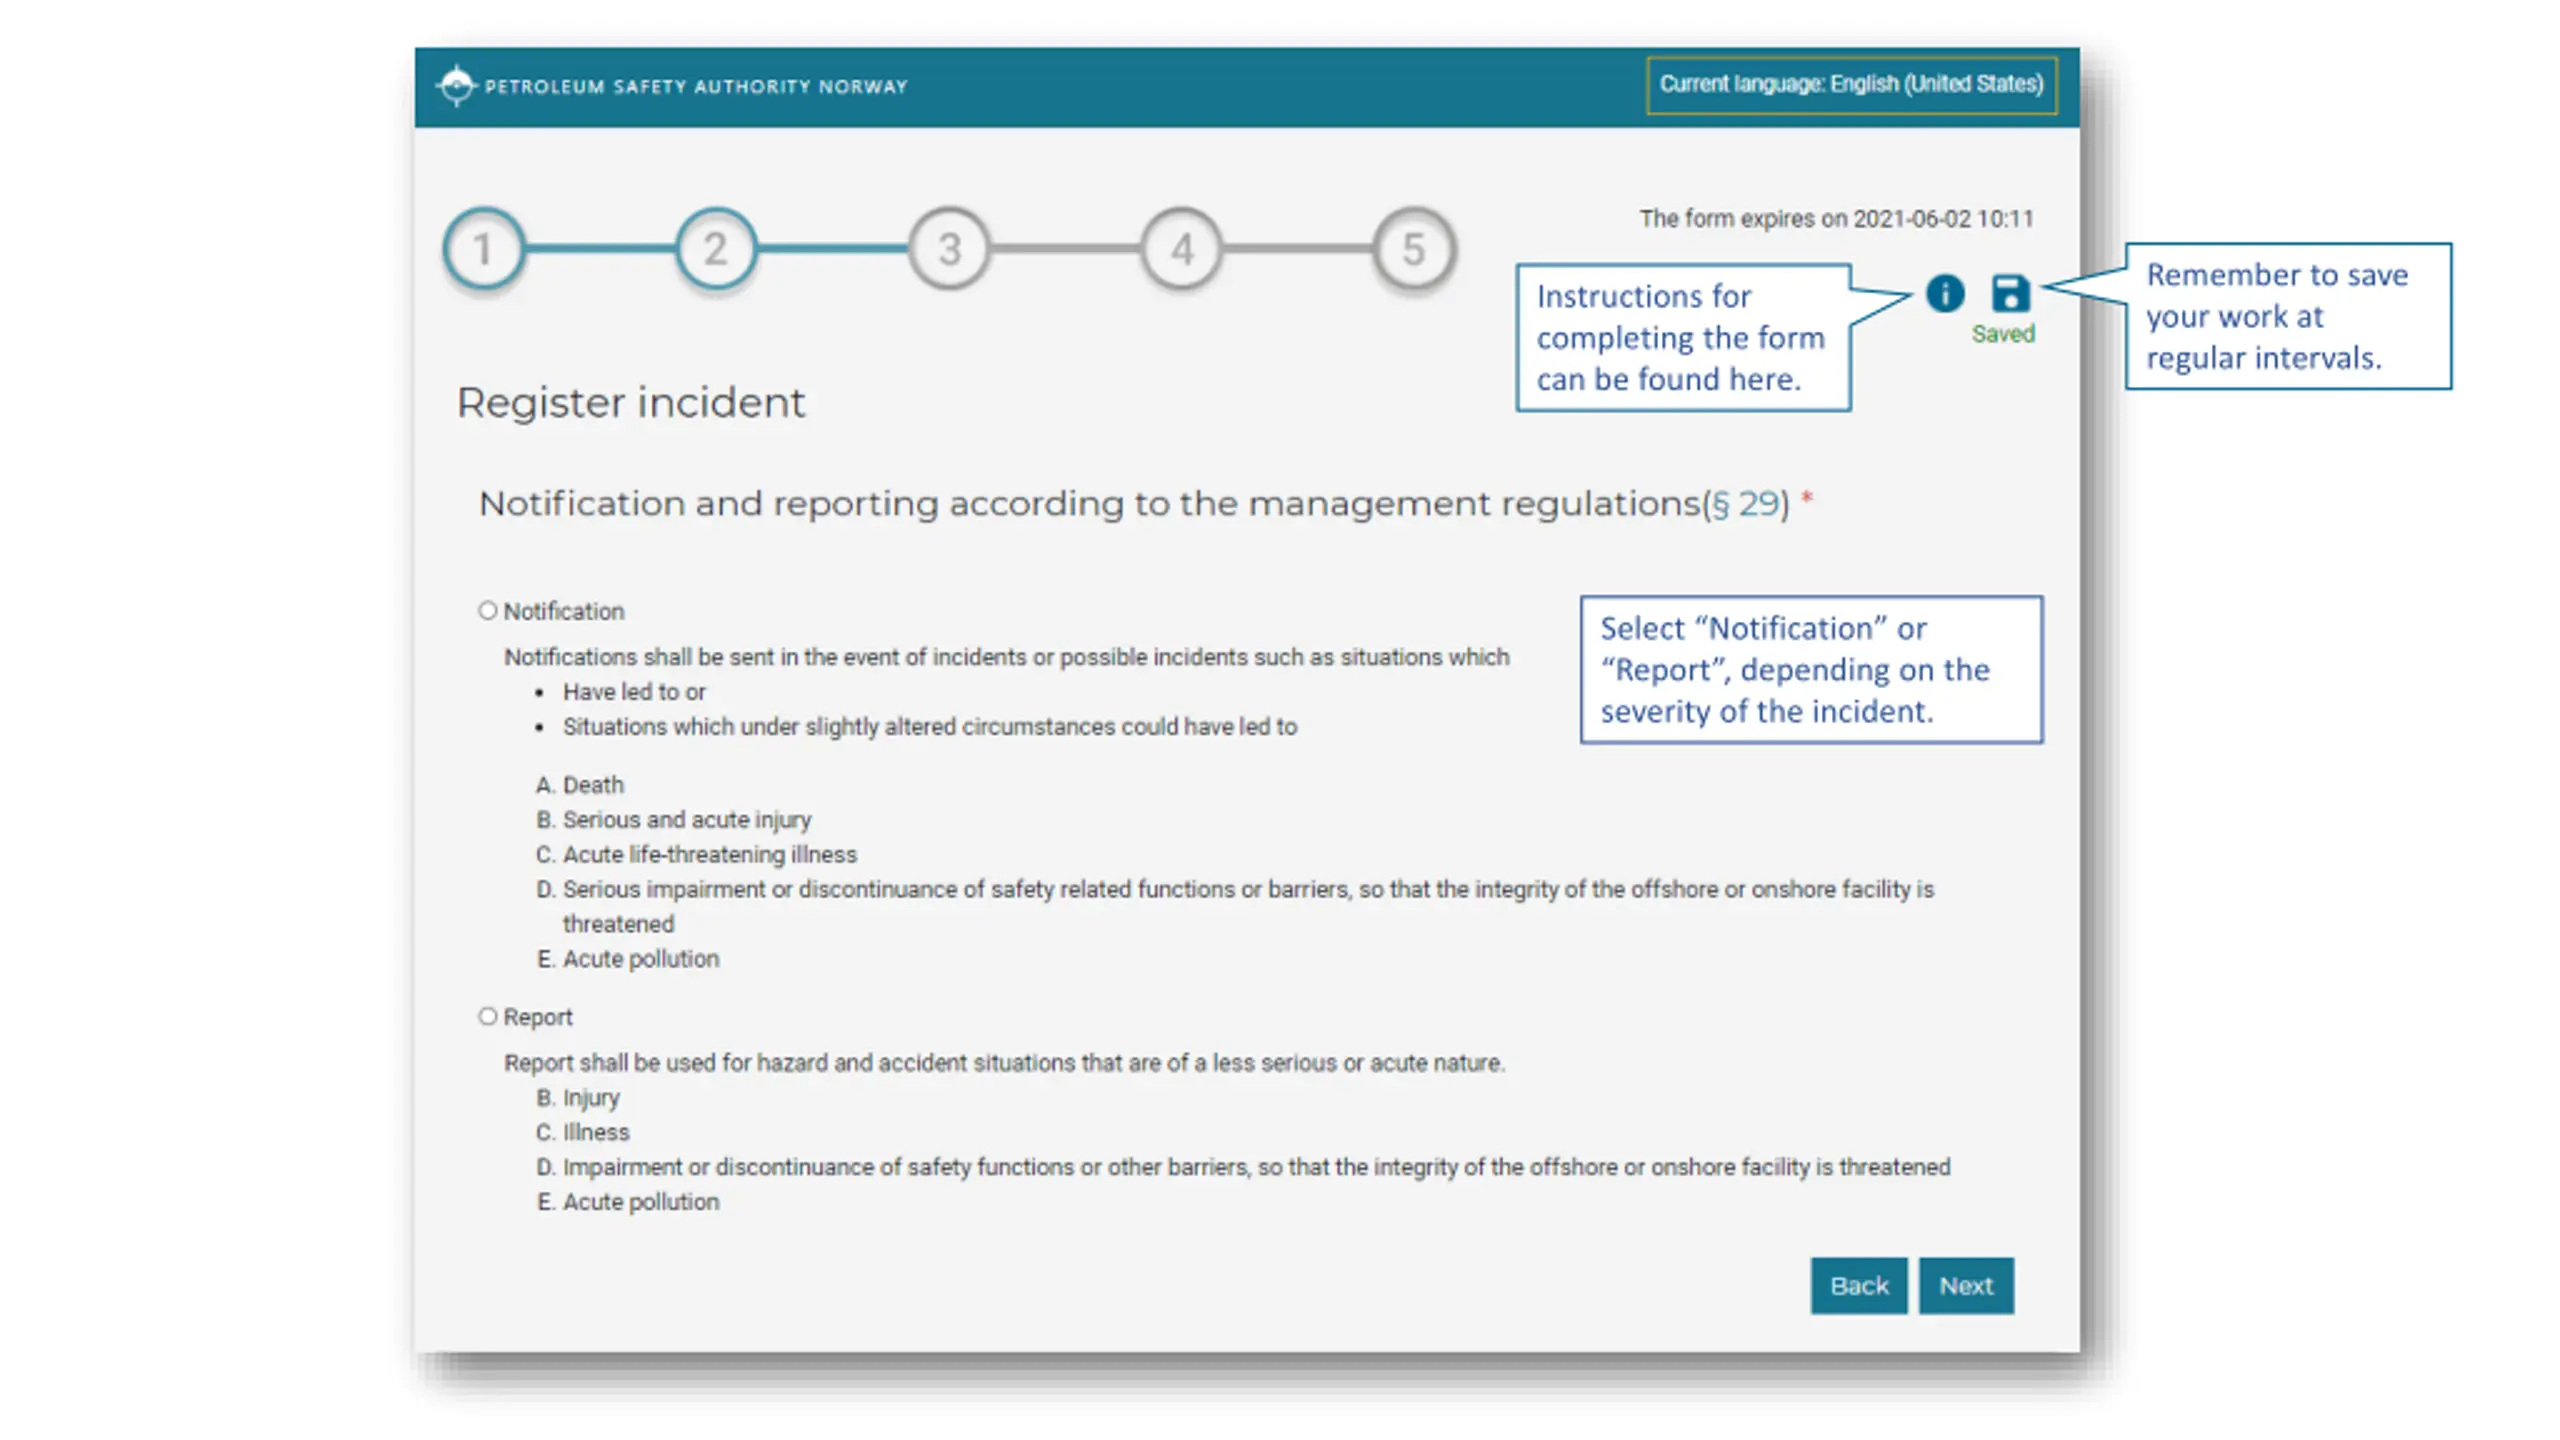2560x1440 pixels.
Task: Click the floppy disk save icon
Action: tap(2010, 294)
